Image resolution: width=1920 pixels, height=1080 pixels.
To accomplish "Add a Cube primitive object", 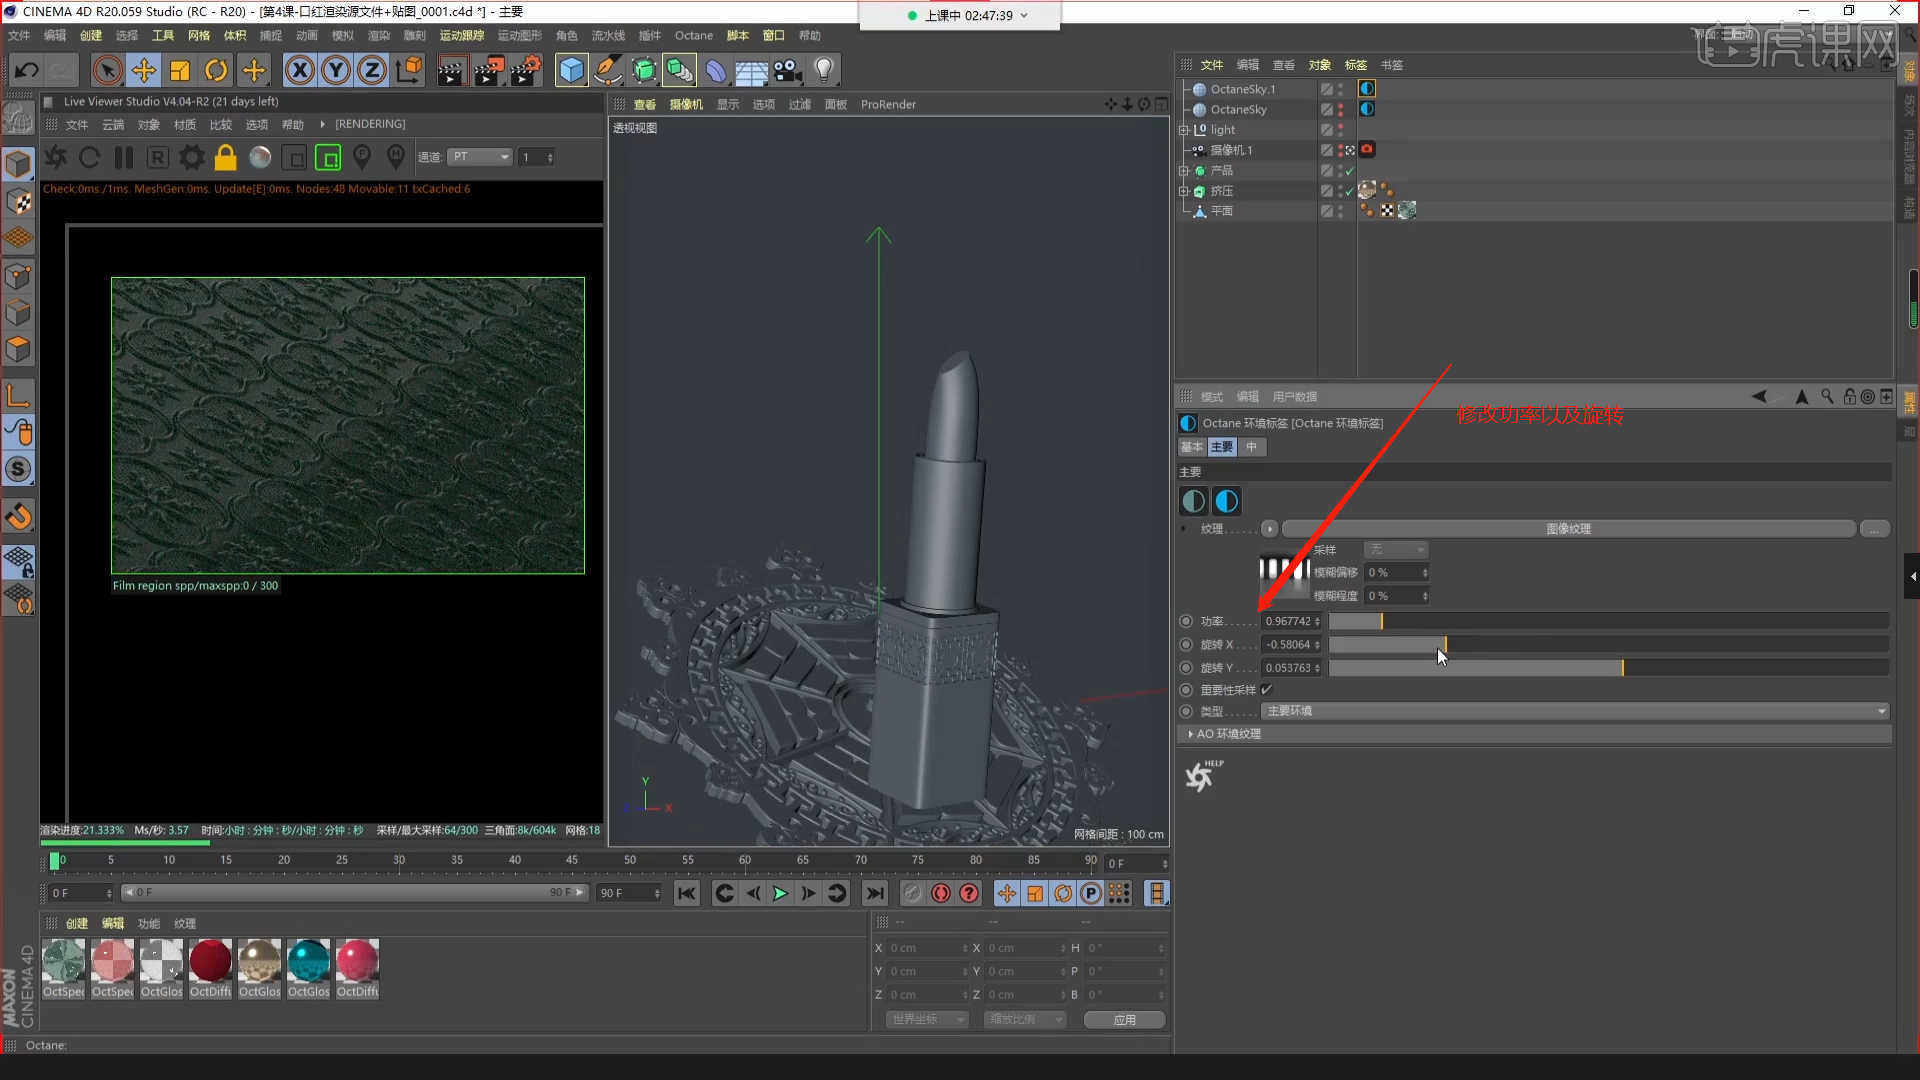I will pyautogui.click(x=571, y=70).
